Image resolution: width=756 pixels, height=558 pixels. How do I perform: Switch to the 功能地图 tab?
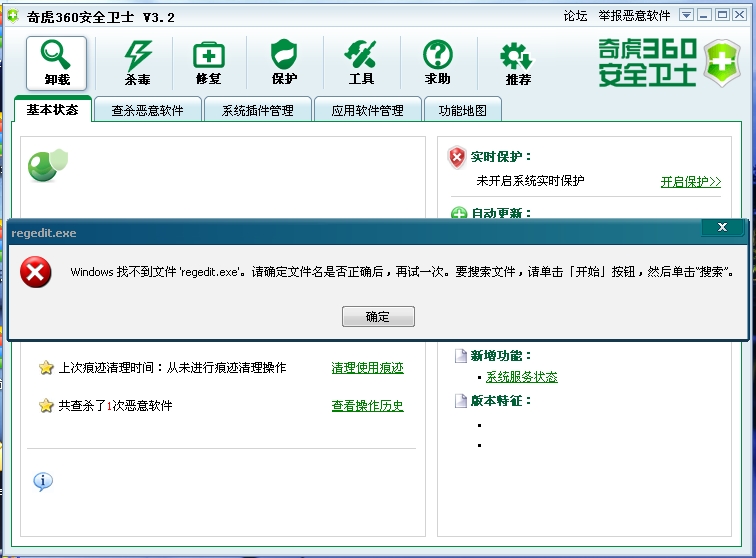(462, 110)
